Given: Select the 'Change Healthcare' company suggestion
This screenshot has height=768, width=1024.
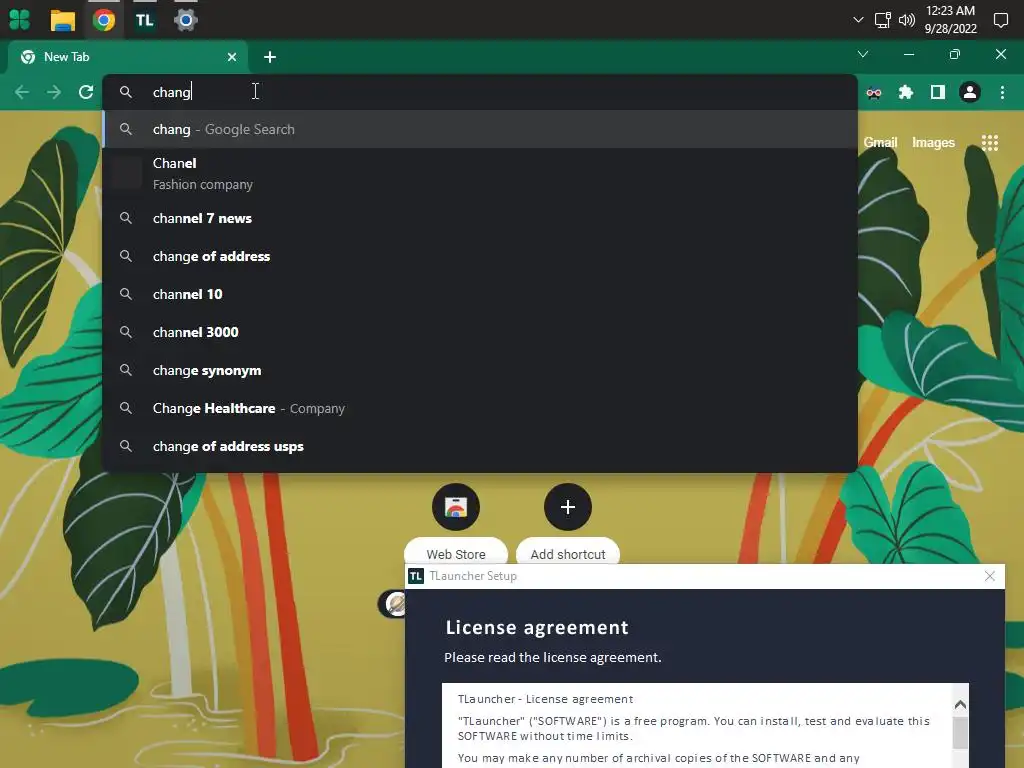Looking at the screenshot, I should point(480,408).
